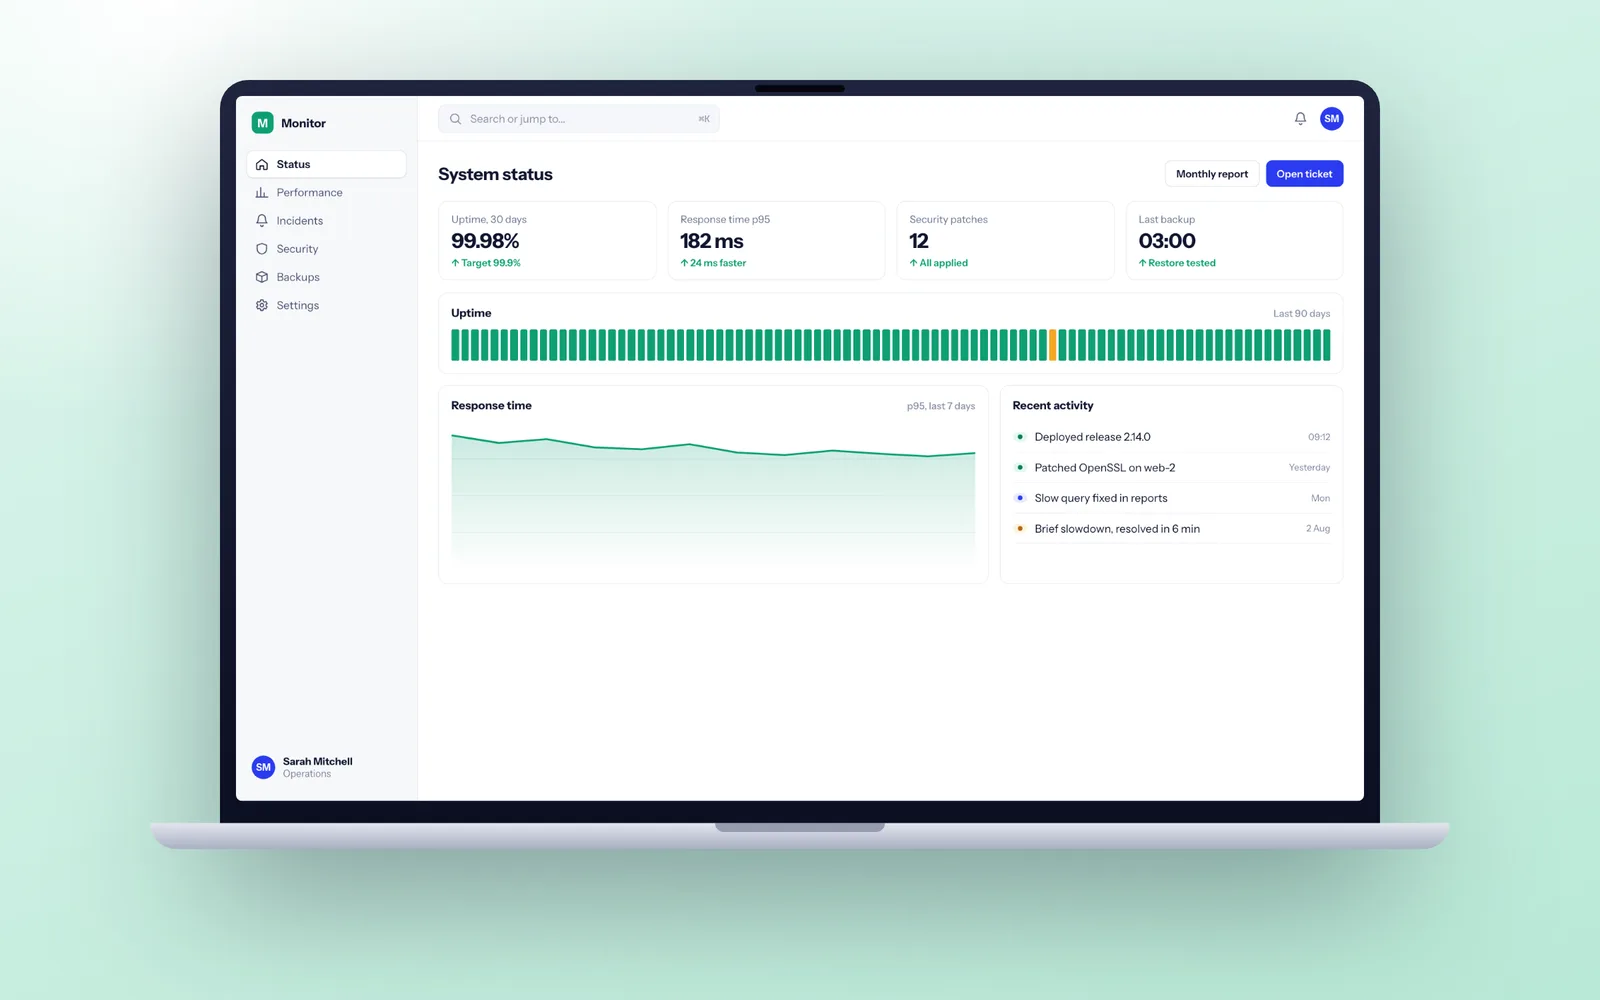Click the 'All applied' label
Viewport: 1600px width, 1000px height.
coord(939,263)
